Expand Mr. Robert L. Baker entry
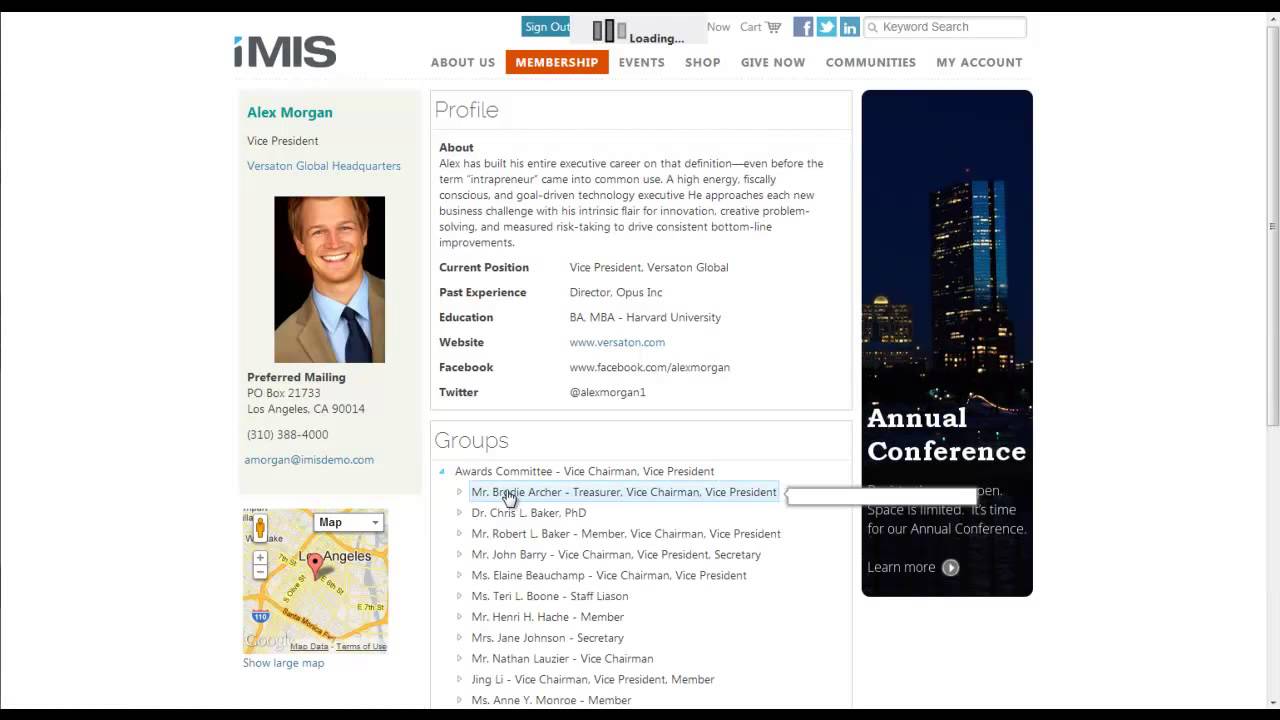 pyautogui.click(x=459, y=534)
